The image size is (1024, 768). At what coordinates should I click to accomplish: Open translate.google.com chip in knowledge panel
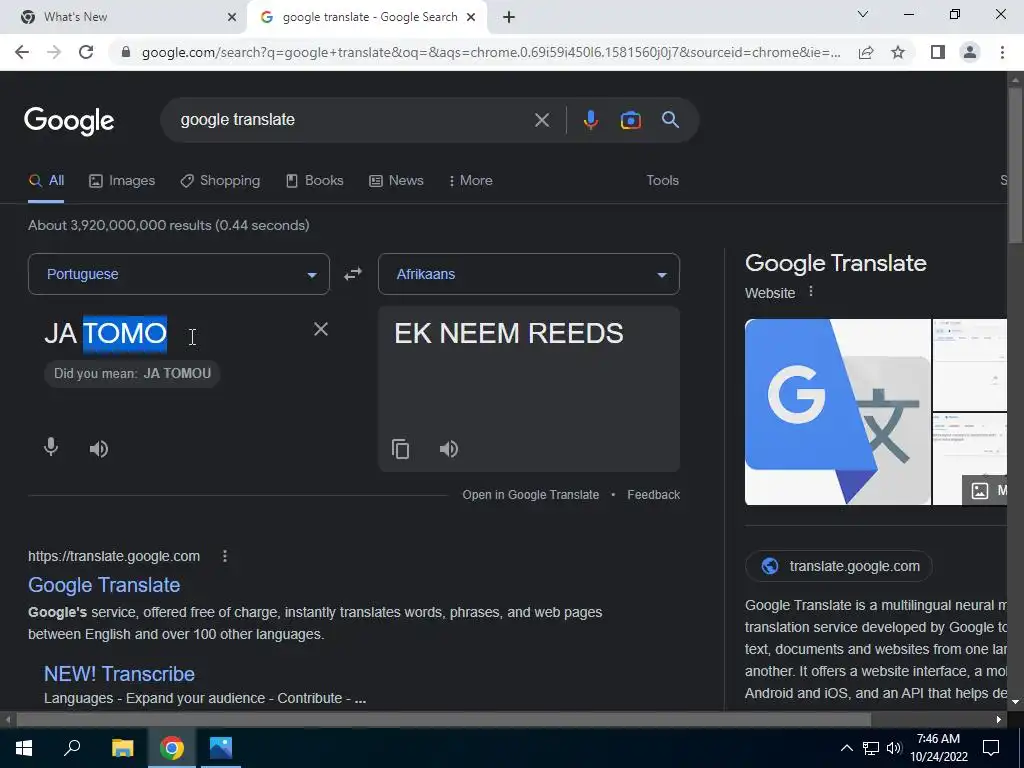pos(839,566)
